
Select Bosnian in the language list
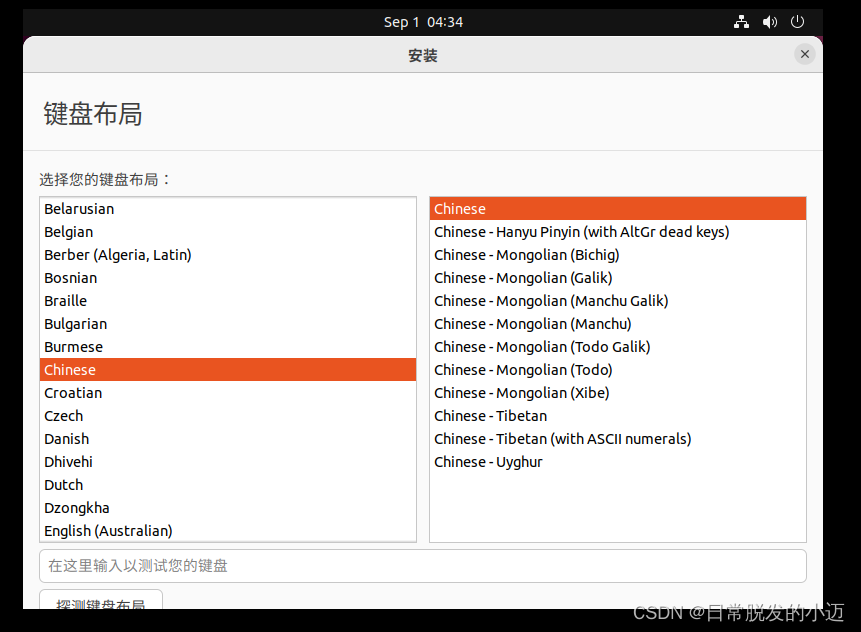pyautogui.click(x=228, y=278)
